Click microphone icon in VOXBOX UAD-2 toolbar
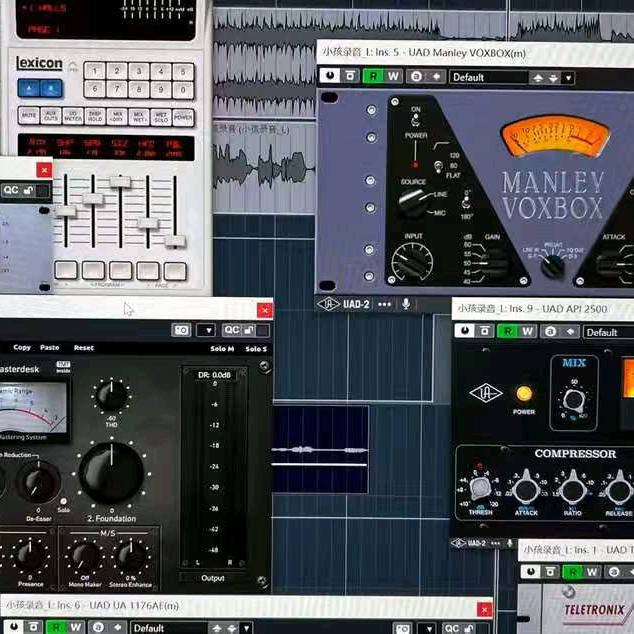Screen dimensions: 634x634 click(x=406, y=304)
